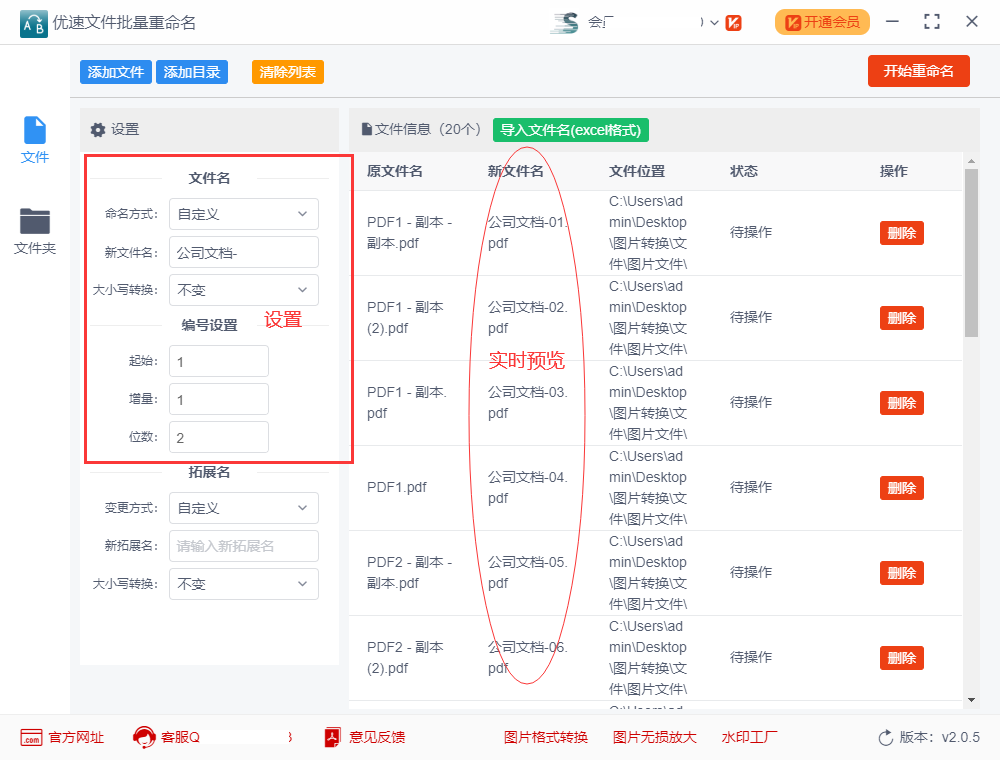Open the 变更方式 dropdown in 拓展名 section

pyautogui.click(x=243, y=508)
